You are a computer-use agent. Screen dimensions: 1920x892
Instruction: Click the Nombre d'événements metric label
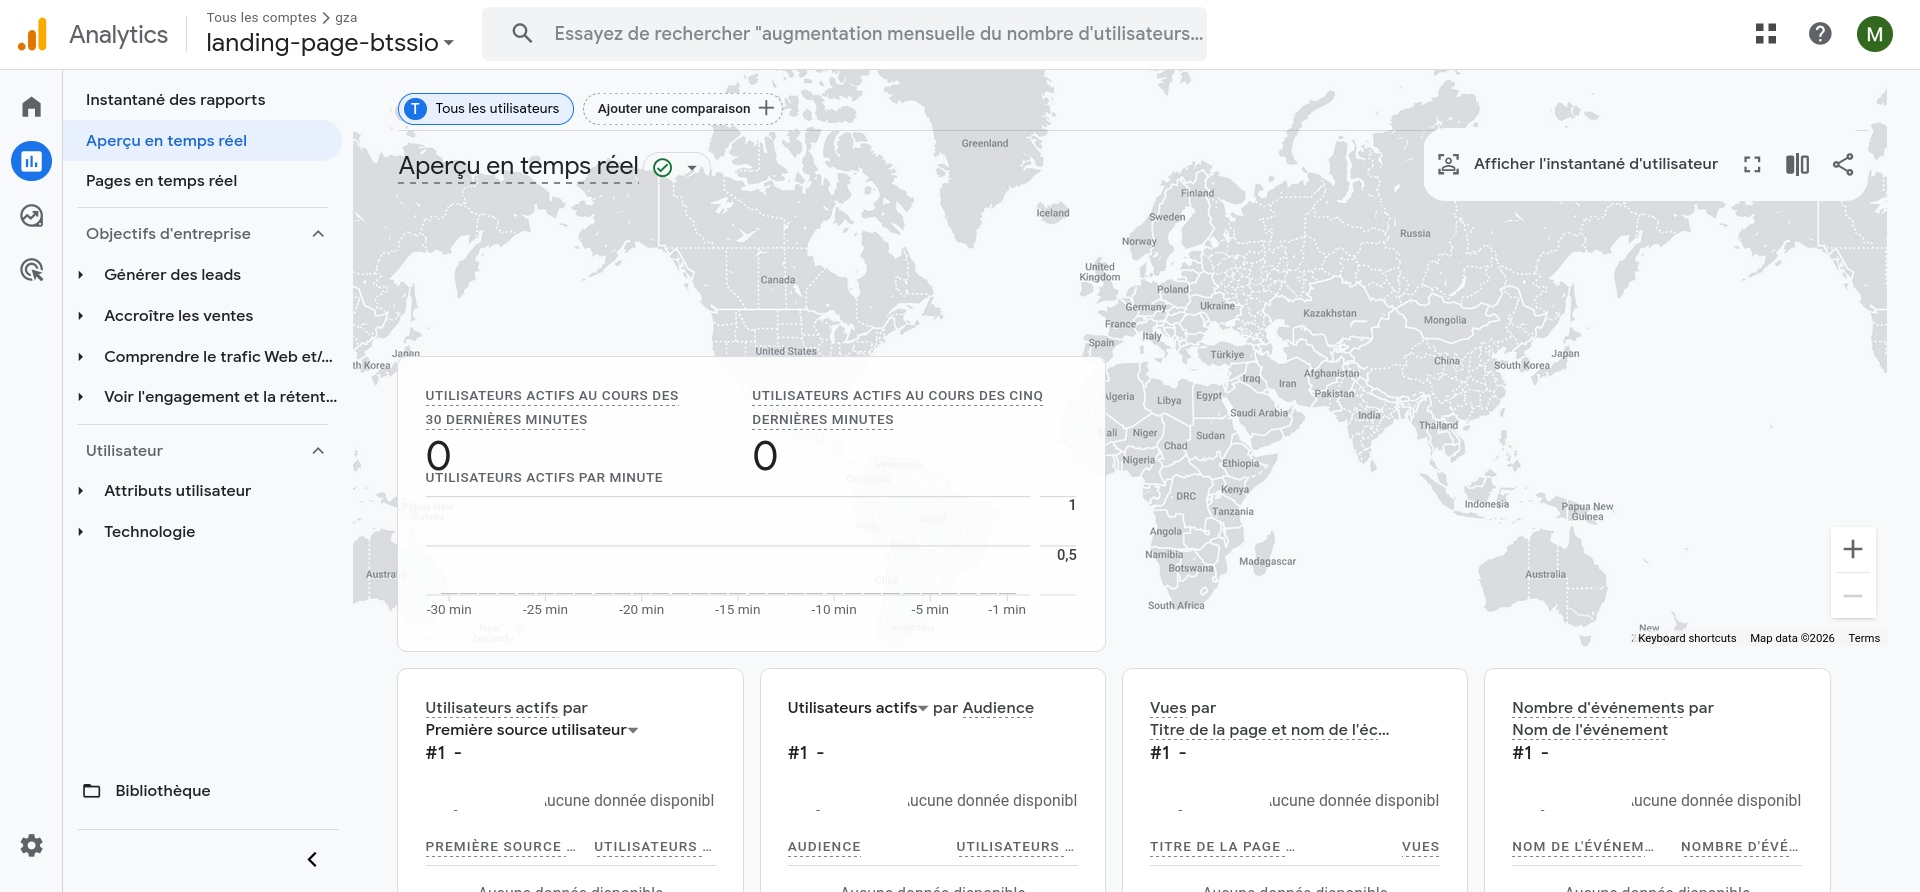[1598, 708]
